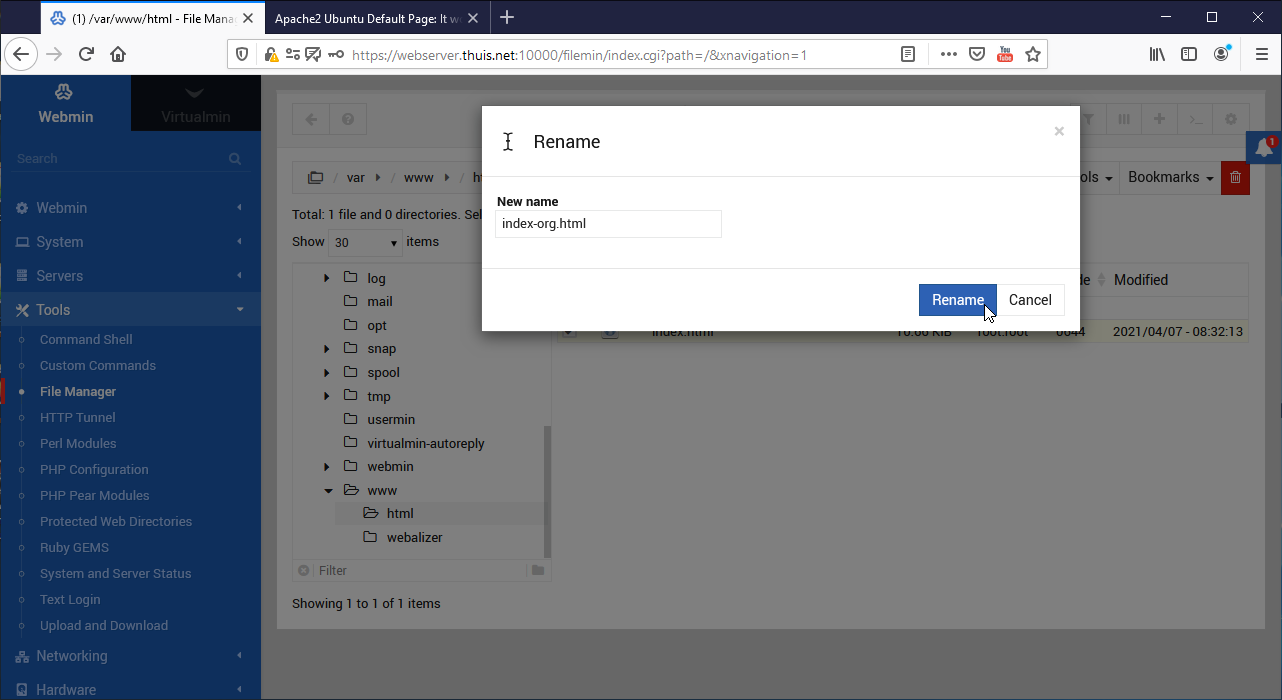Screen dimensions: 1282x700
Task: Switch to the Virtualmin tab
Action: point(196,105)
